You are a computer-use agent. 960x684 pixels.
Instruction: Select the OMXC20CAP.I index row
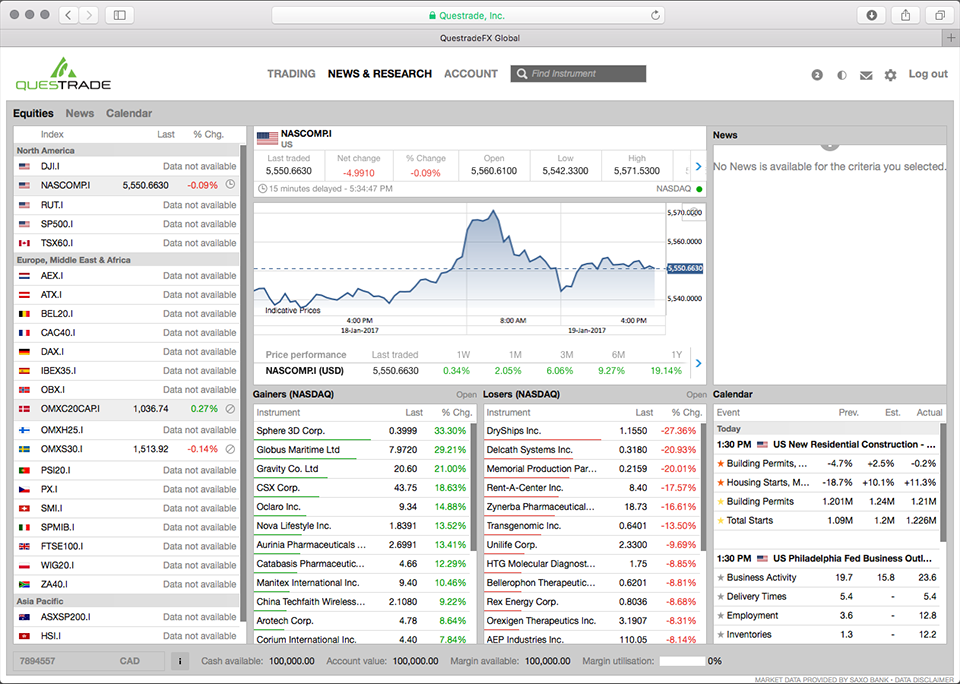[x=126, y=408]
